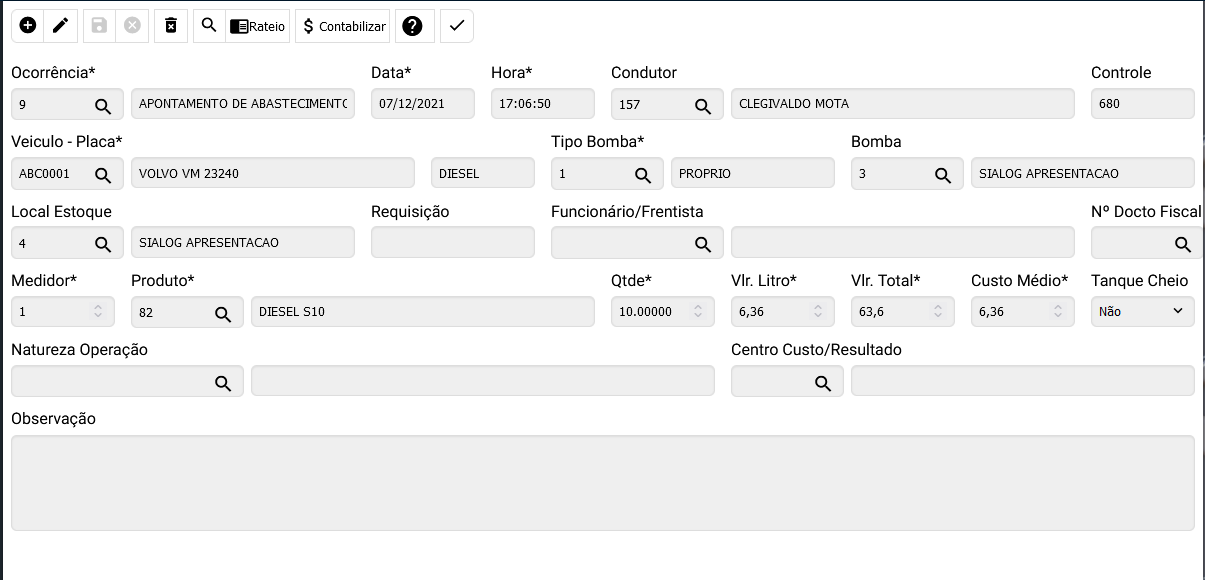The width and height of the screenshot is (1205, 580).
Task: Click the Data field showing 07/12/2021
Action: [x=422, y=104]
